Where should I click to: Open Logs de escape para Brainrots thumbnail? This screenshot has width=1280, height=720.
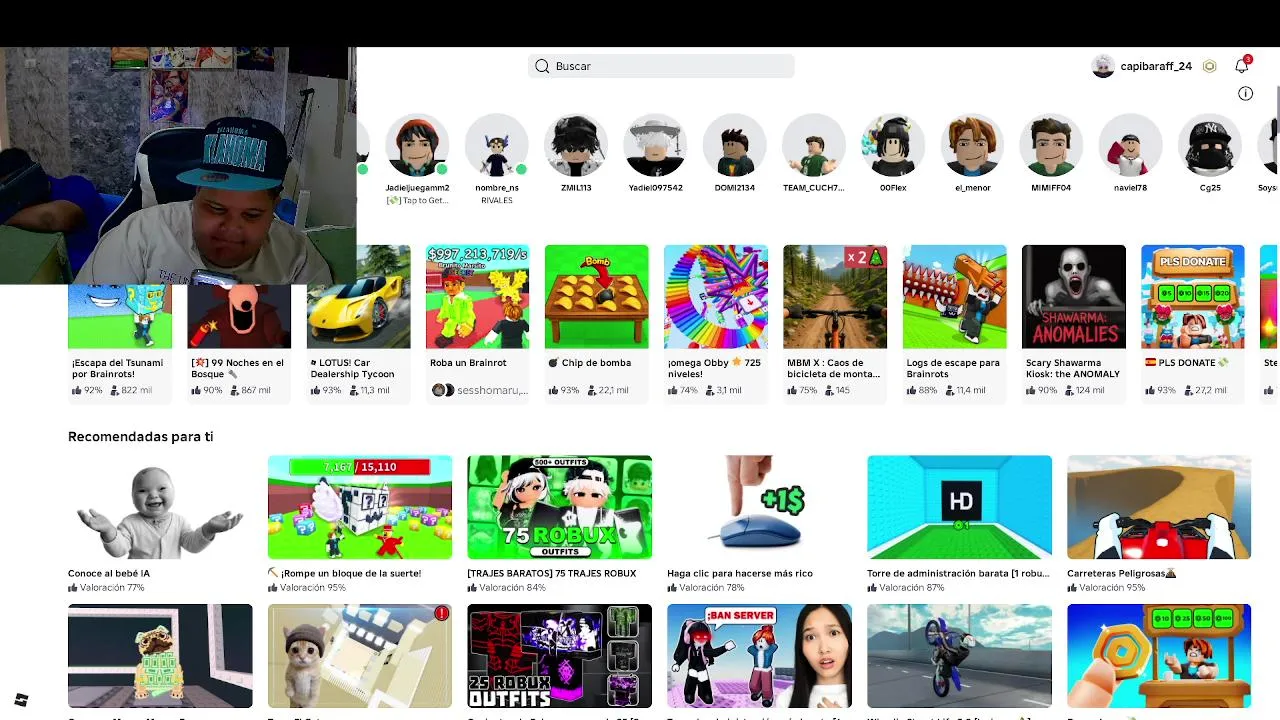[954, 297]
